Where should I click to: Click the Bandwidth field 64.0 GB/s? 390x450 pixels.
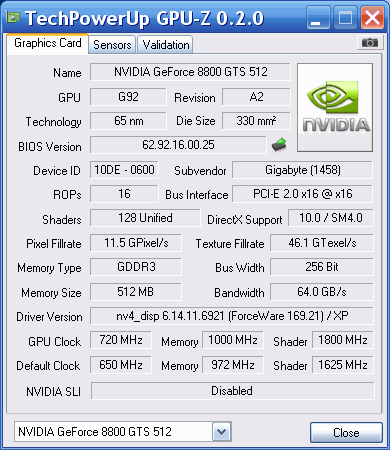click(322, 292)
